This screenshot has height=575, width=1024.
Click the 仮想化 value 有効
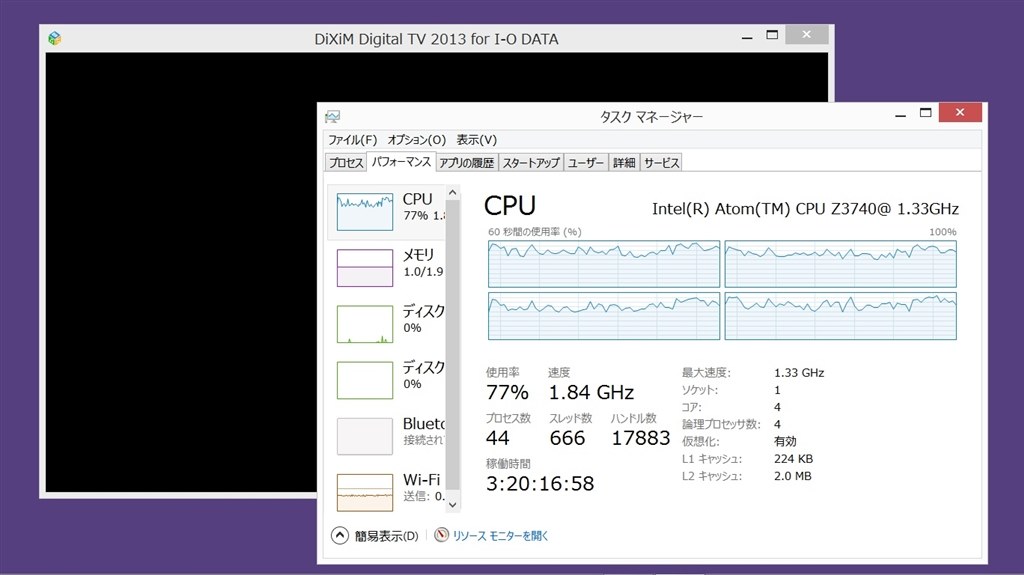(785, 442)
